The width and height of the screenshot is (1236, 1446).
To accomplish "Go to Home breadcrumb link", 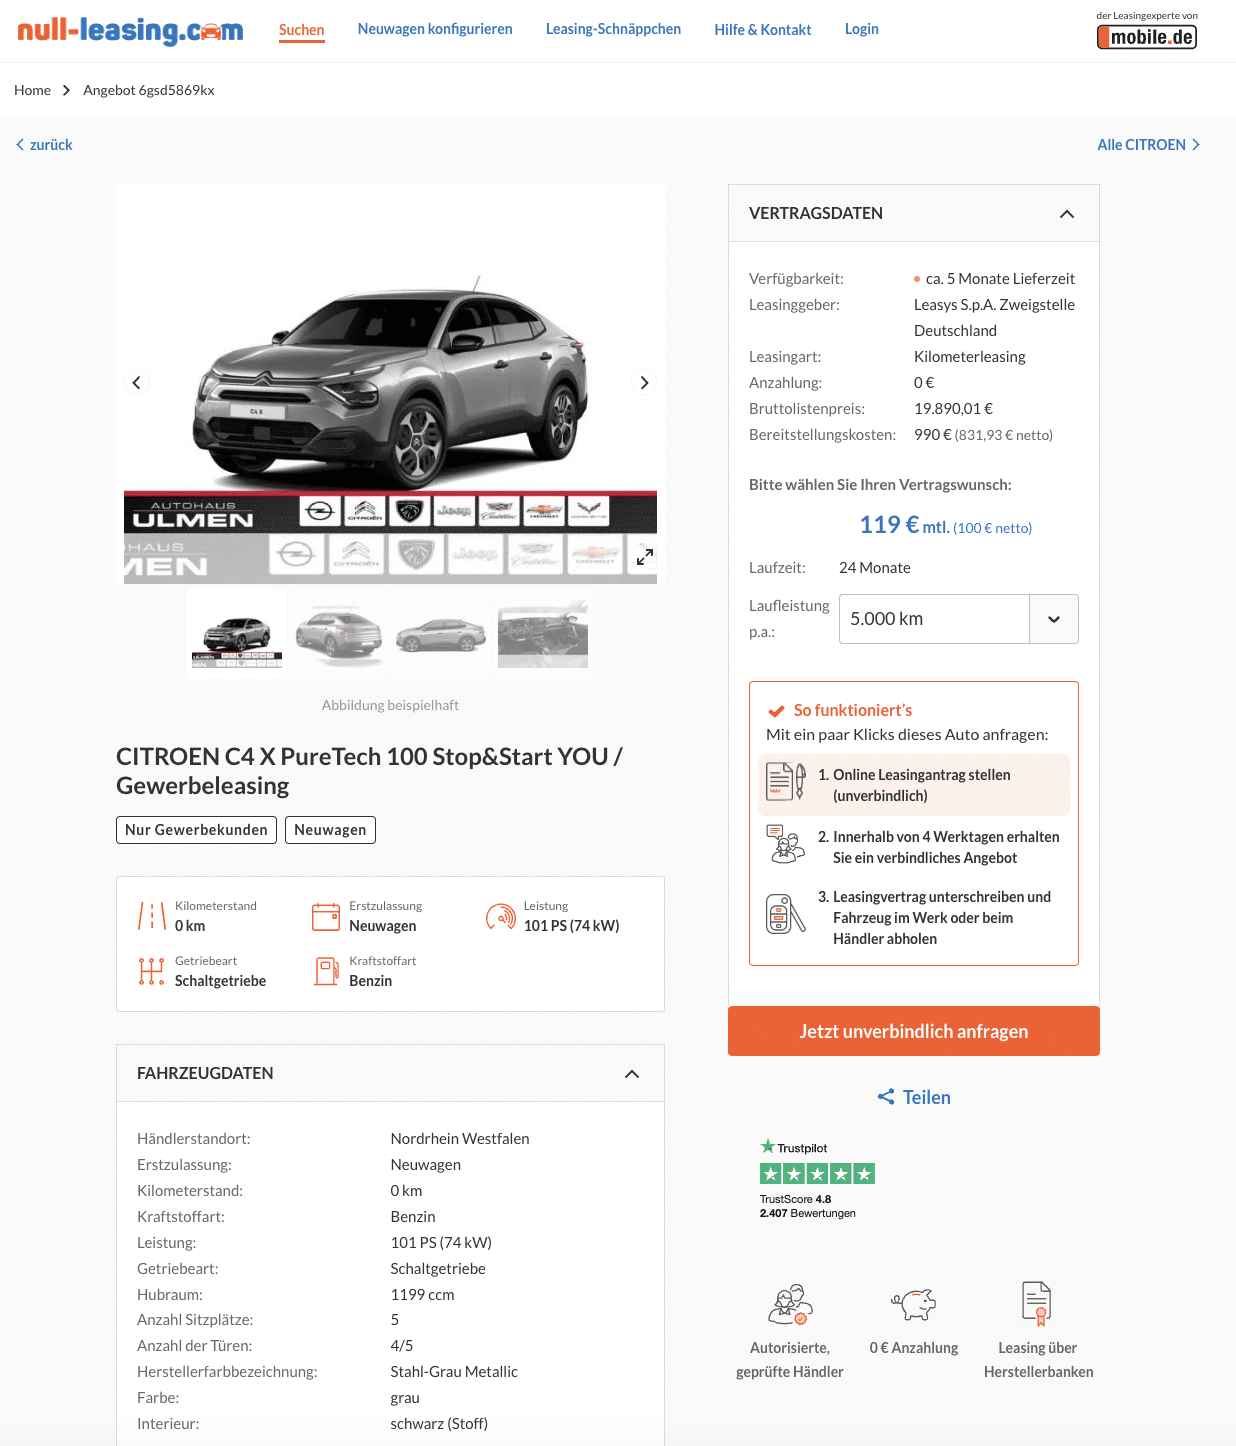I will (32, 90).
